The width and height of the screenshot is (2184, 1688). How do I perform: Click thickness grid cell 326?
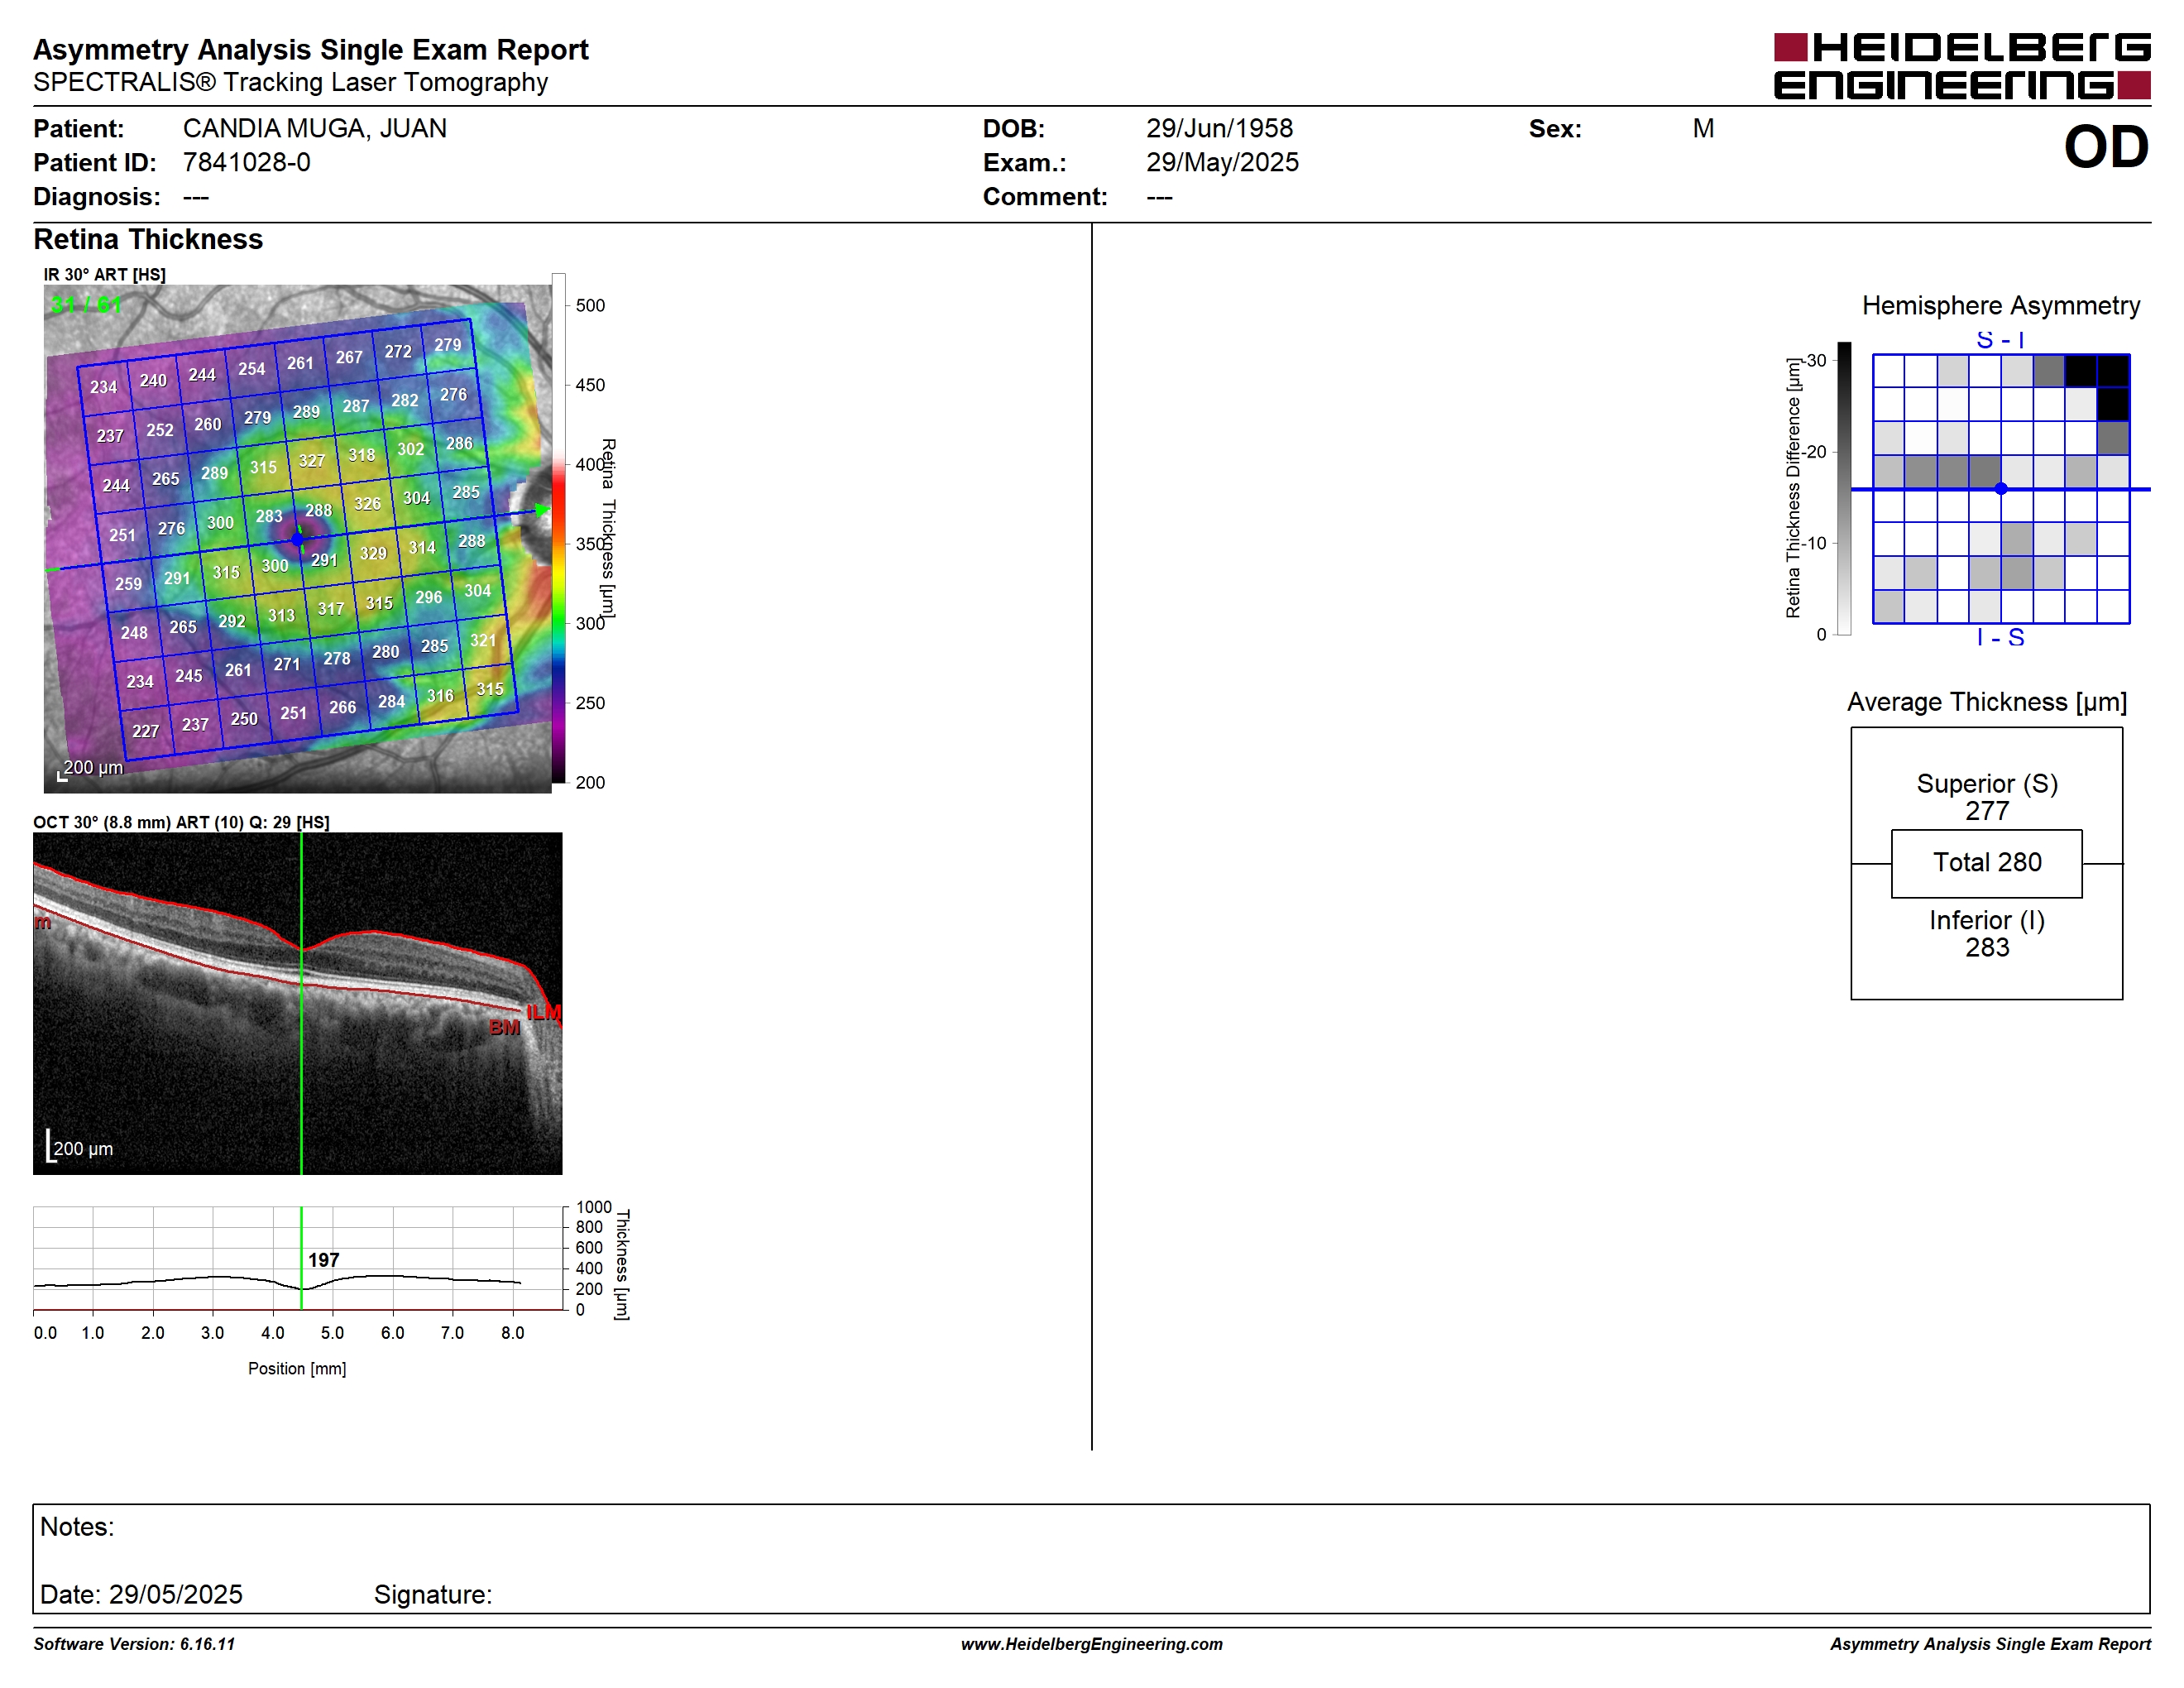pos(367,504)
